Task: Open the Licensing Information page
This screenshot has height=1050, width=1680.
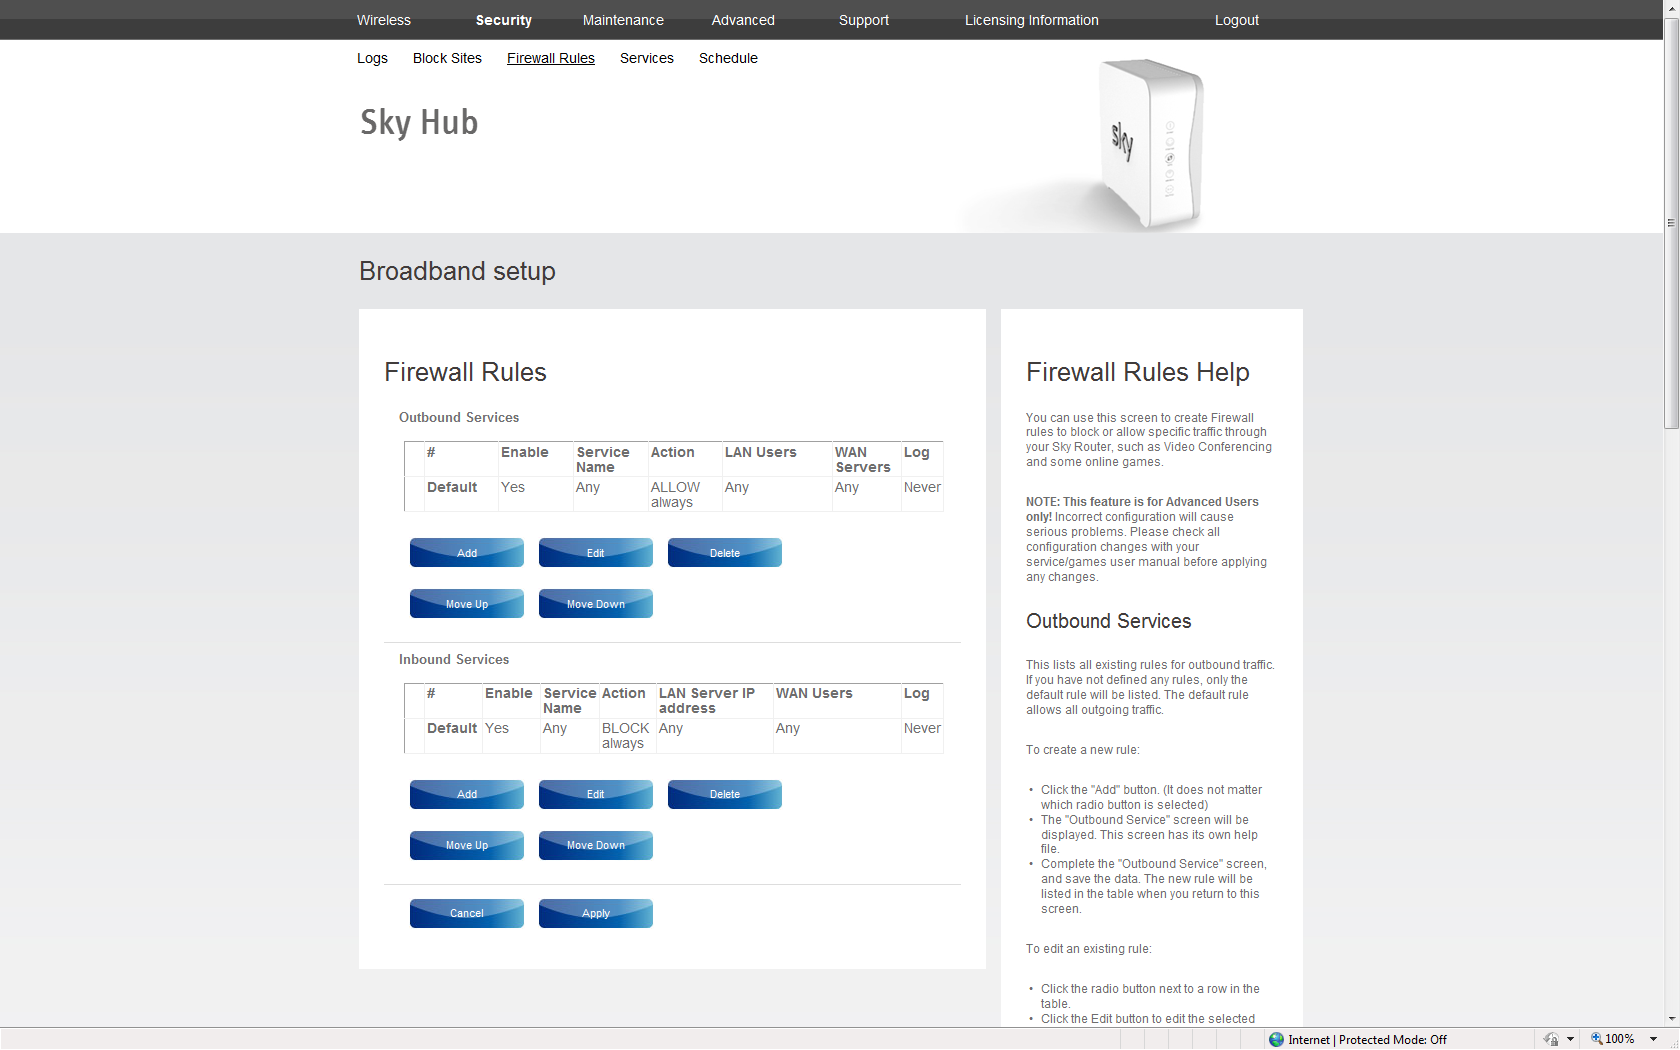Action: (1032, 20)
